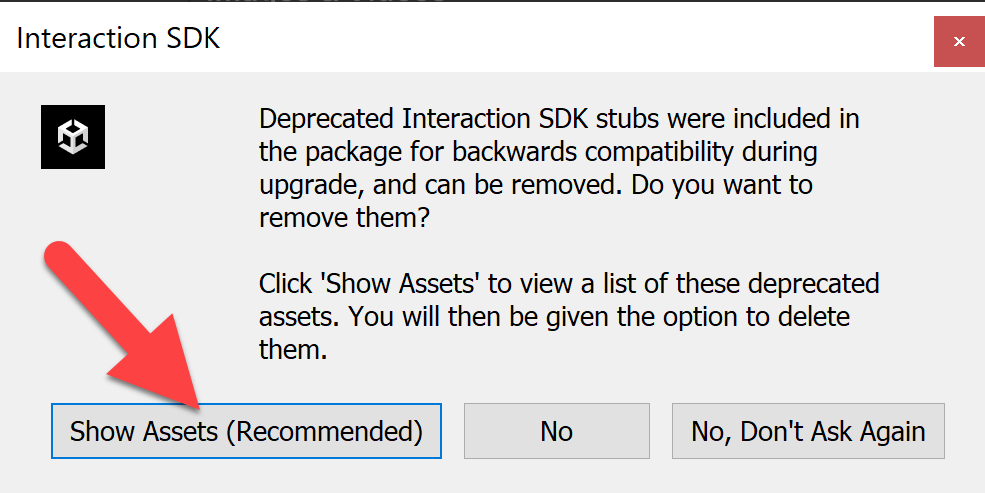Select No, Don't Ask Again
The image size is (985, 493).
808,431
